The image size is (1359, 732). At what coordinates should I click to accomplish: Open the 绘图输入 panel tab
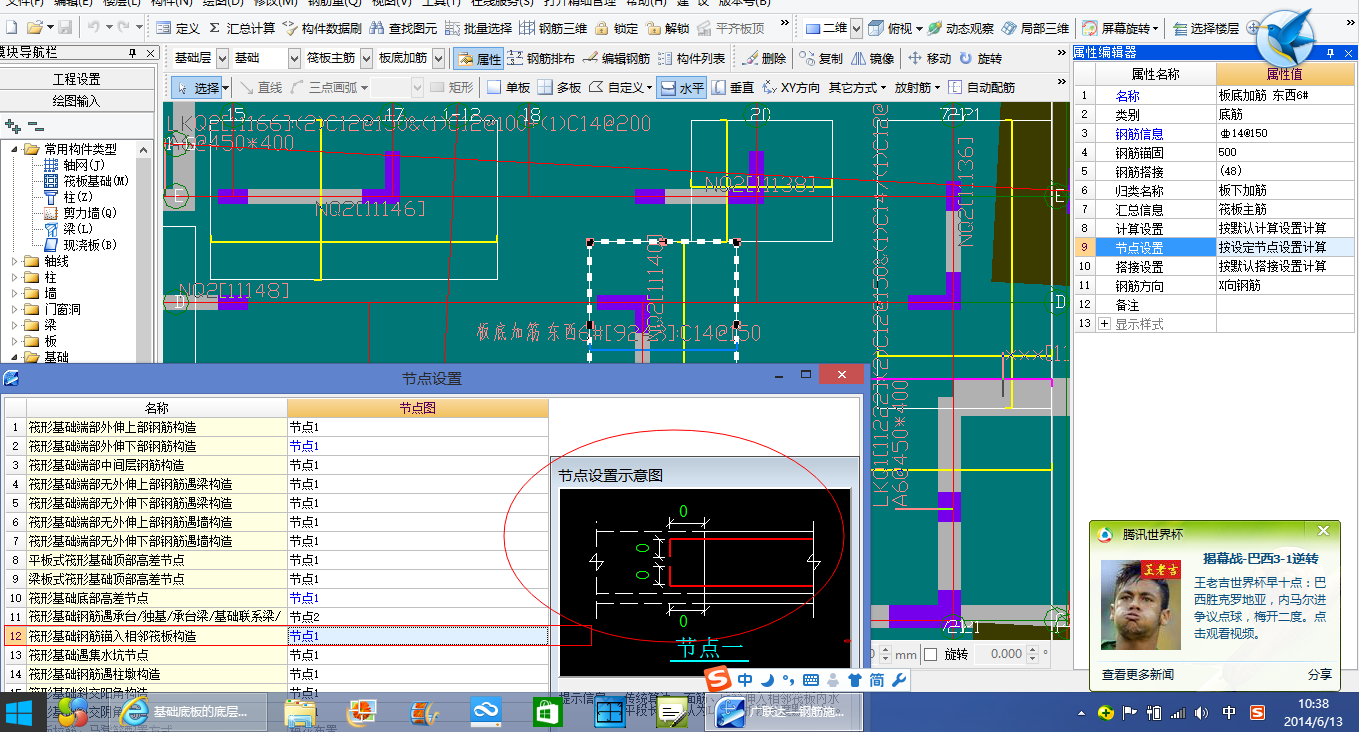tap(77, 100)
